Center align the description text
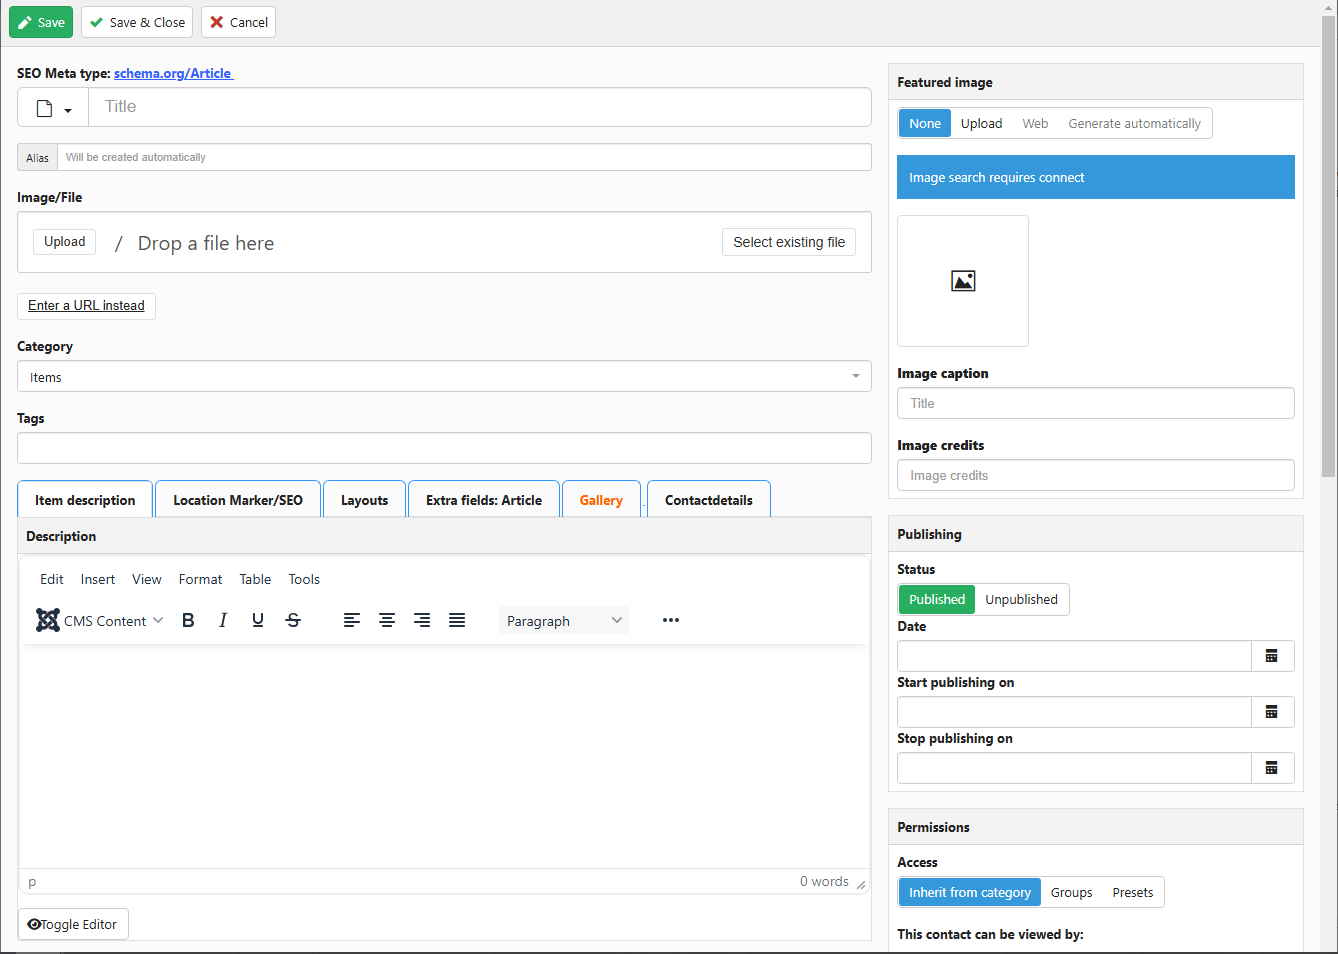 point(387,620)
